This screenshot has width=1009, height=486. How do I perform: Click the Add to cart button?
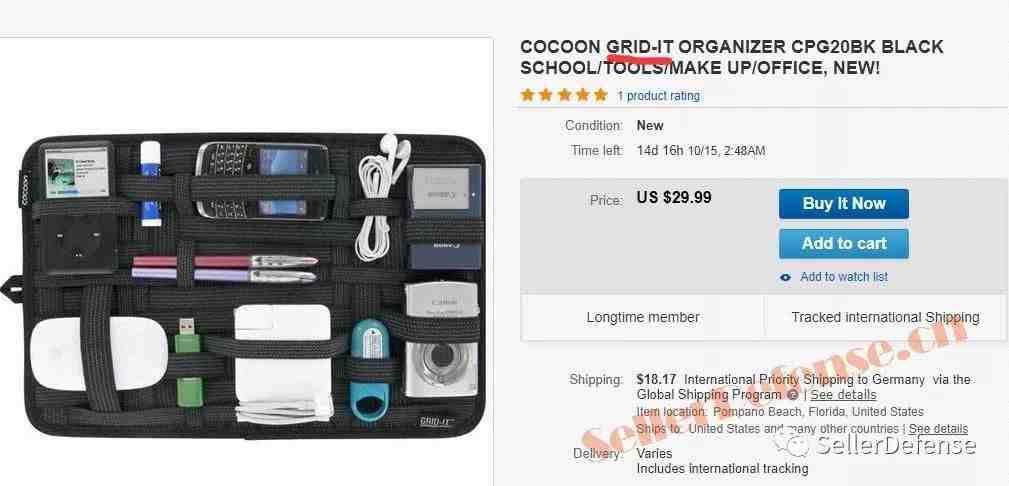point(844,244)
